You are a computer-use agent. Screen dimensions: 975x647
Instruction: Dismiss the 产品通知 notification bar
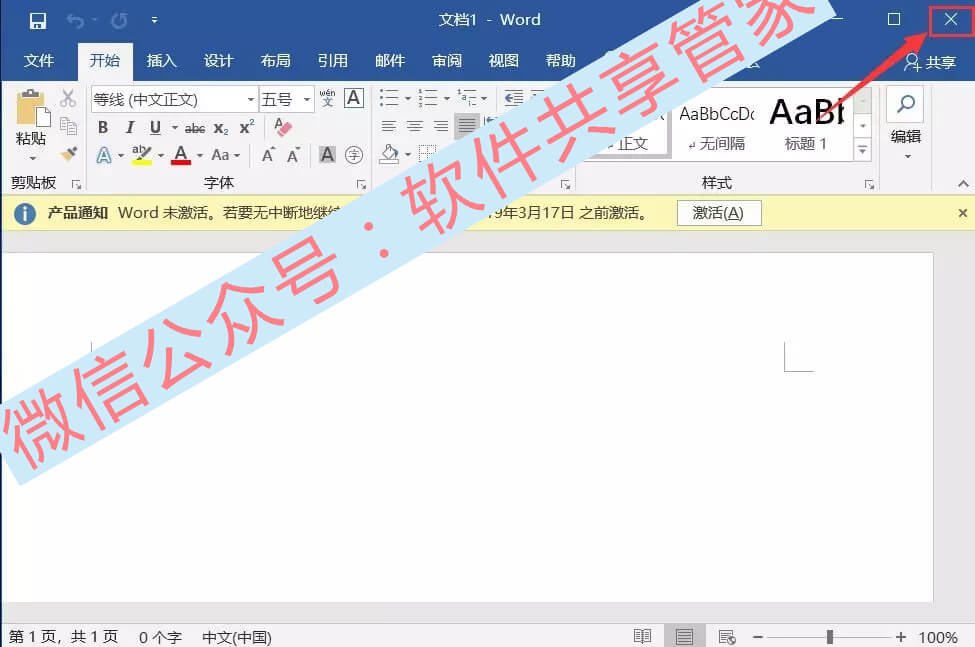[963, 213]
